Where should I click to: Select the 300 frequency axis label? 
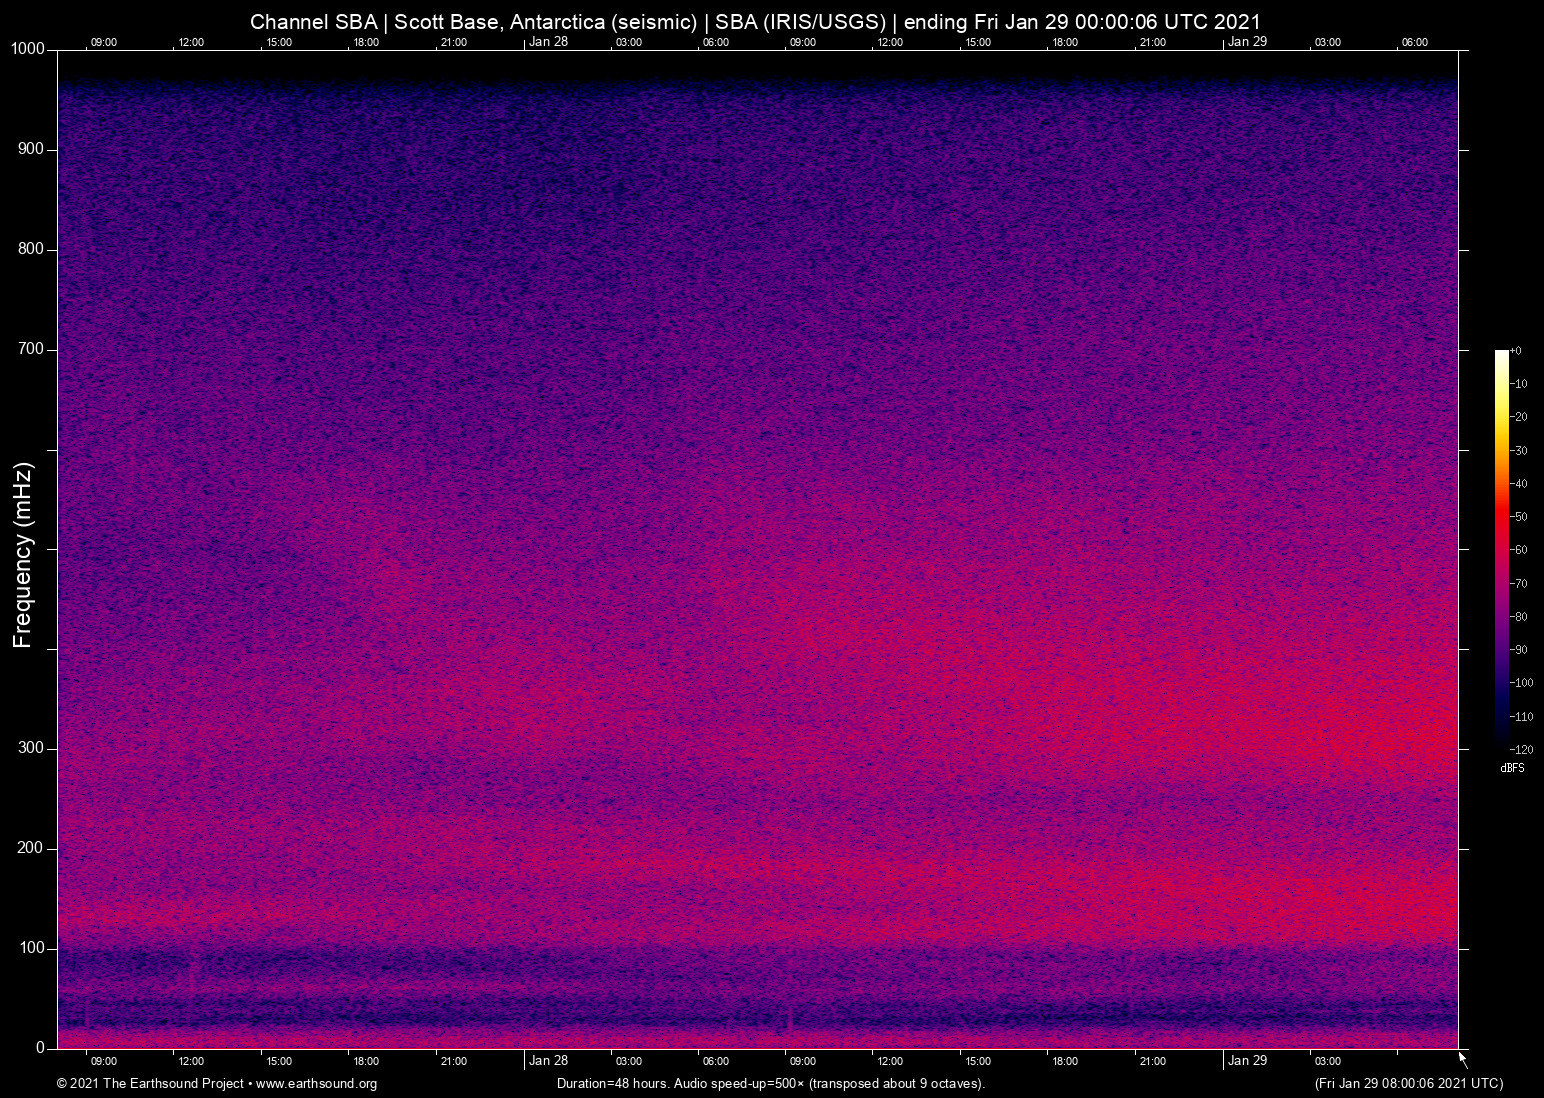tap(31, 746)
